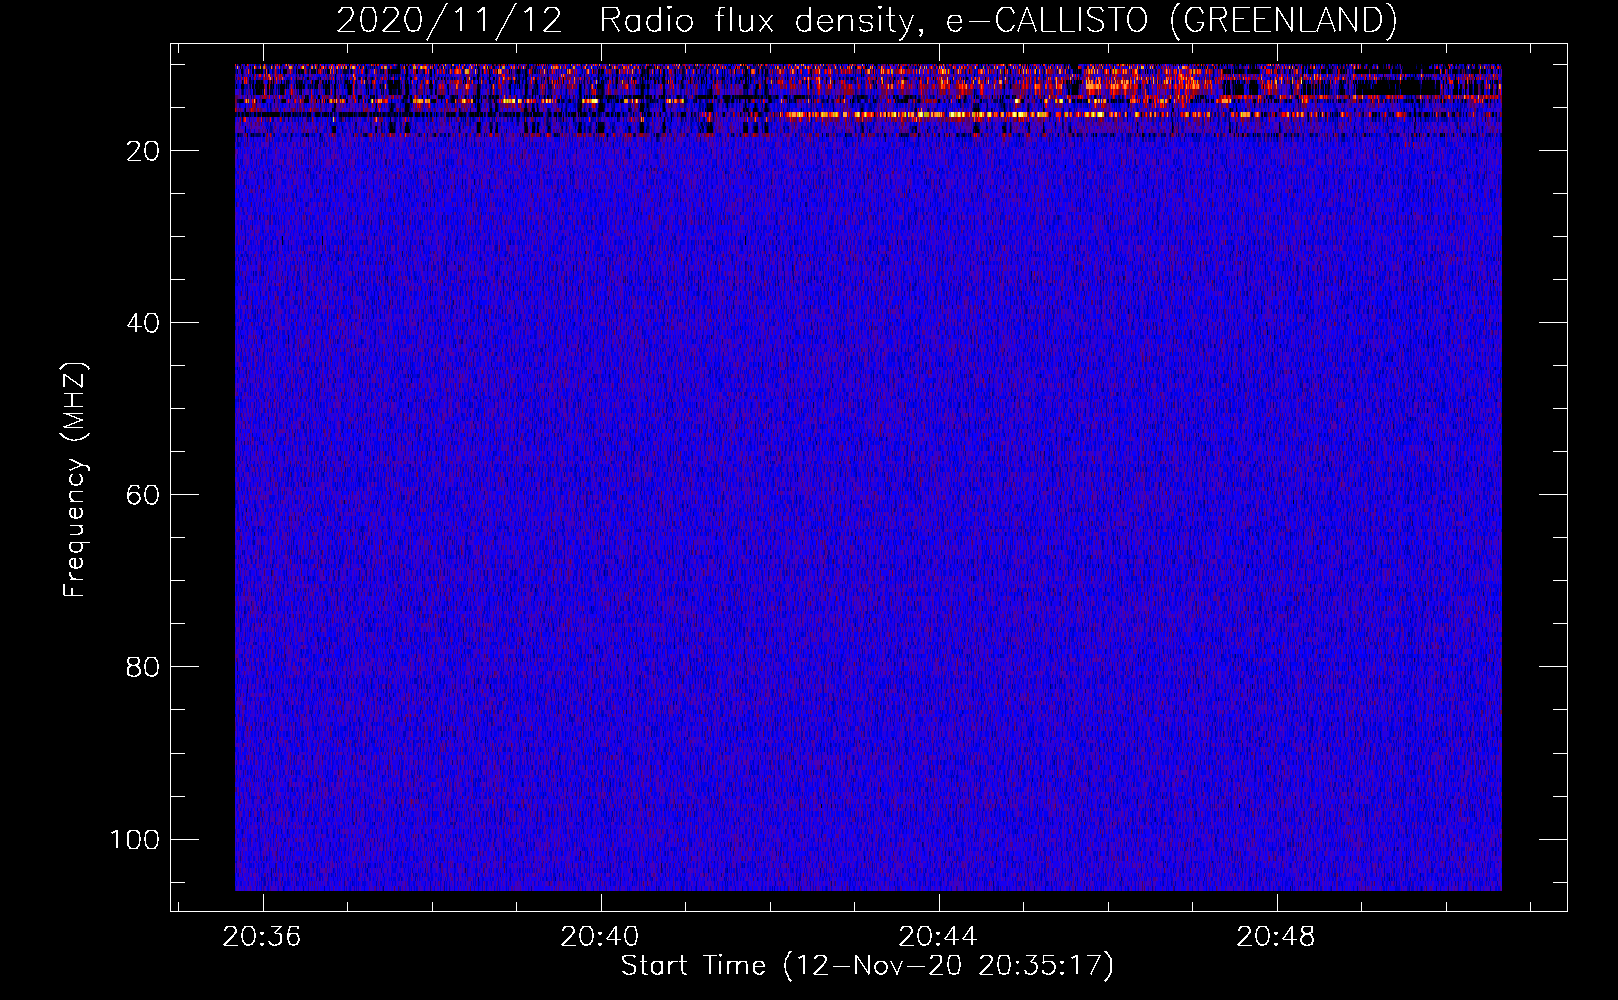Click the 20:36 time tick label
Screen dimensions: 1618x1000
click(262, 937)
